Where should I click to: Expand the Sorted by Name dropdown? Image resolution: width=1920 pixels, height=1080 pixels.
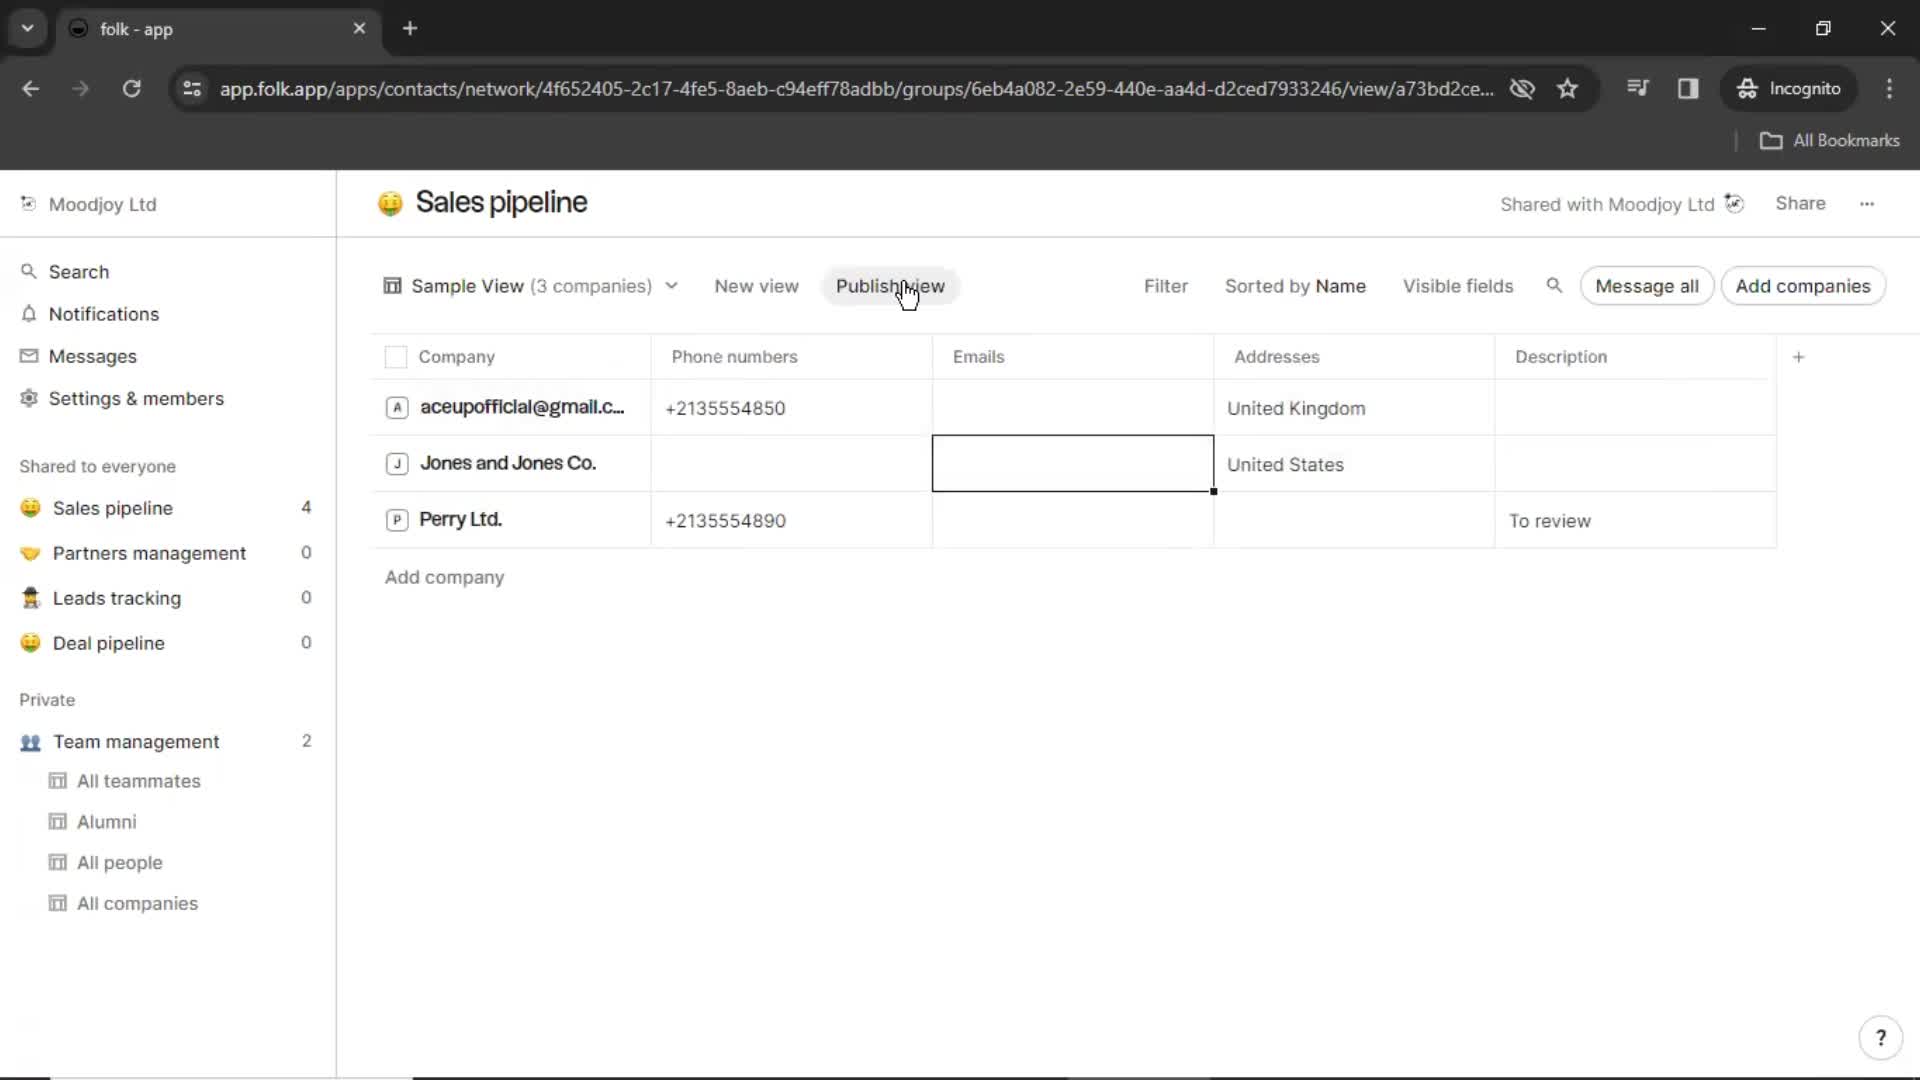click(x=1296, y=285)
